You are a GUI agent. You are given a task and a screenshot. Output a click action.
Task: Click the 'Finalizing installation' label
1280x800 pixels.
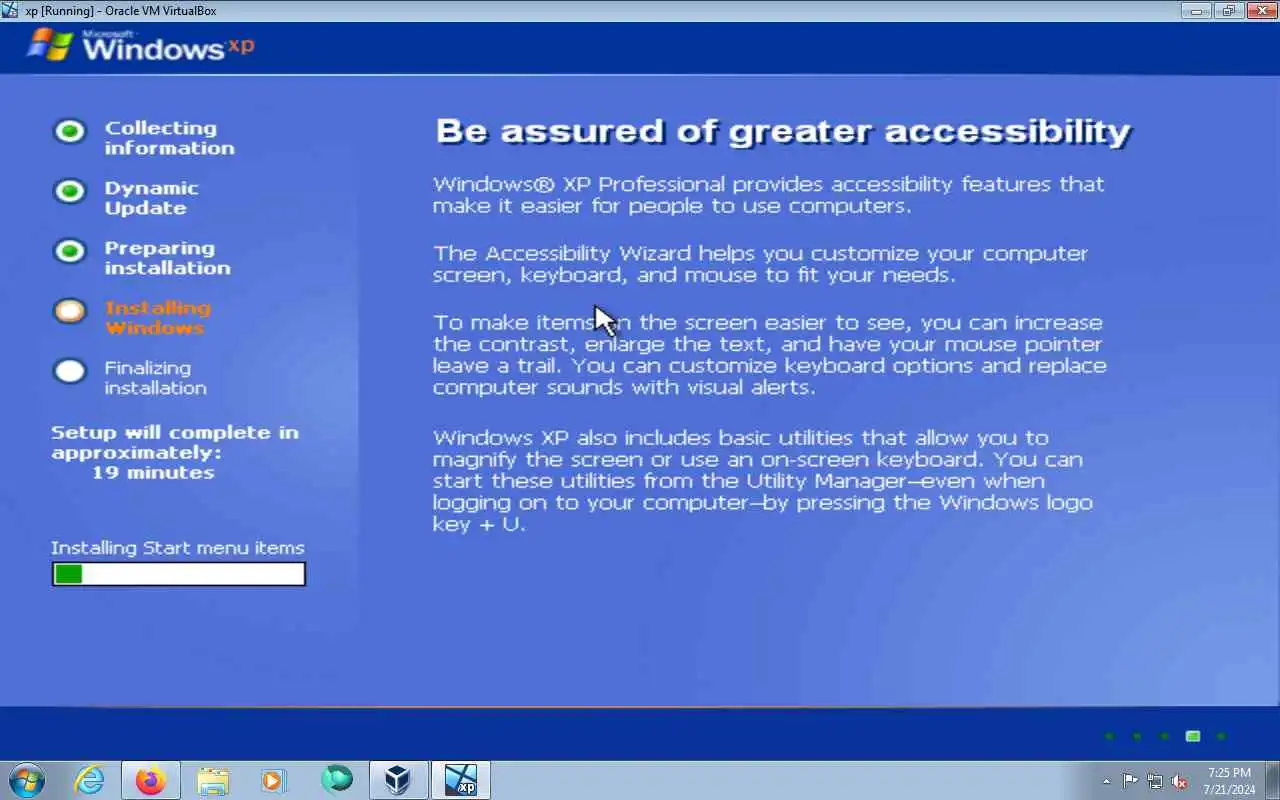click(x=155, y=378)
